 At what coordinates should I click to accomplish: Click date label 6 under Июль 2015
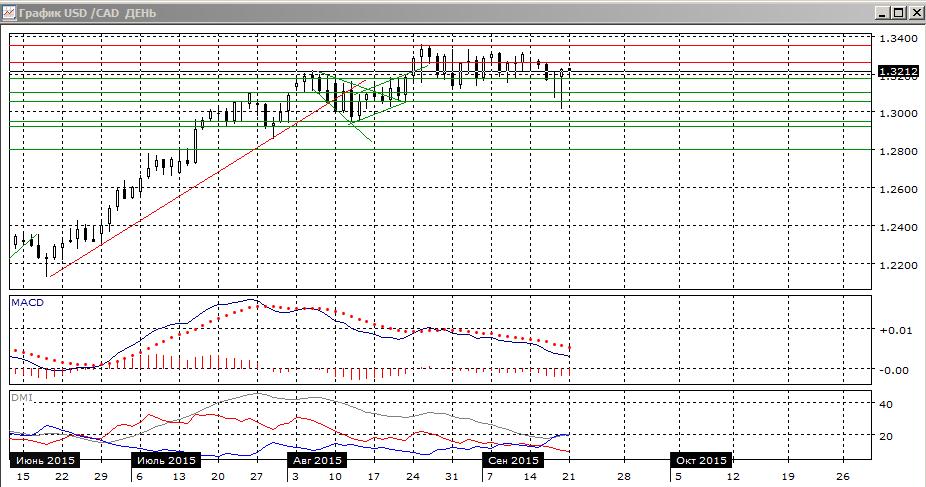[139, 477]
